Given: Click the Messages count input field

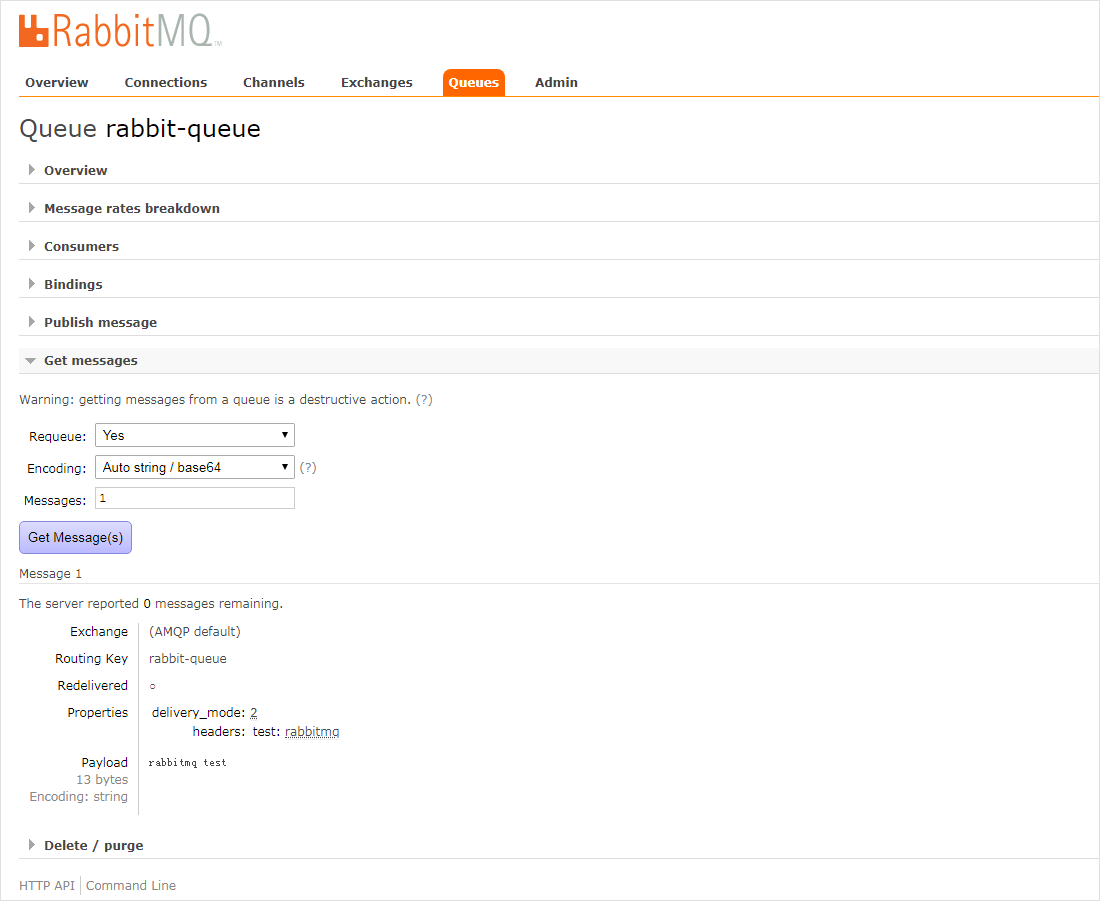Looking at the screenshot, I should pyautogui.click(x=195, y=498).
